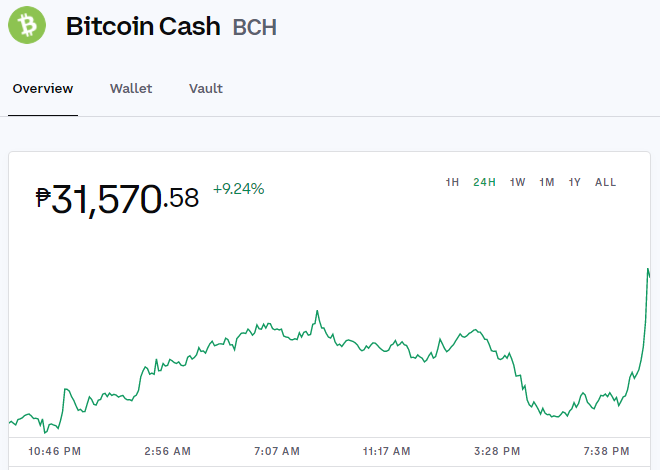Click the 2:56 AM axis label
This screenshot has width=660, height=470.
pos(168,451)
